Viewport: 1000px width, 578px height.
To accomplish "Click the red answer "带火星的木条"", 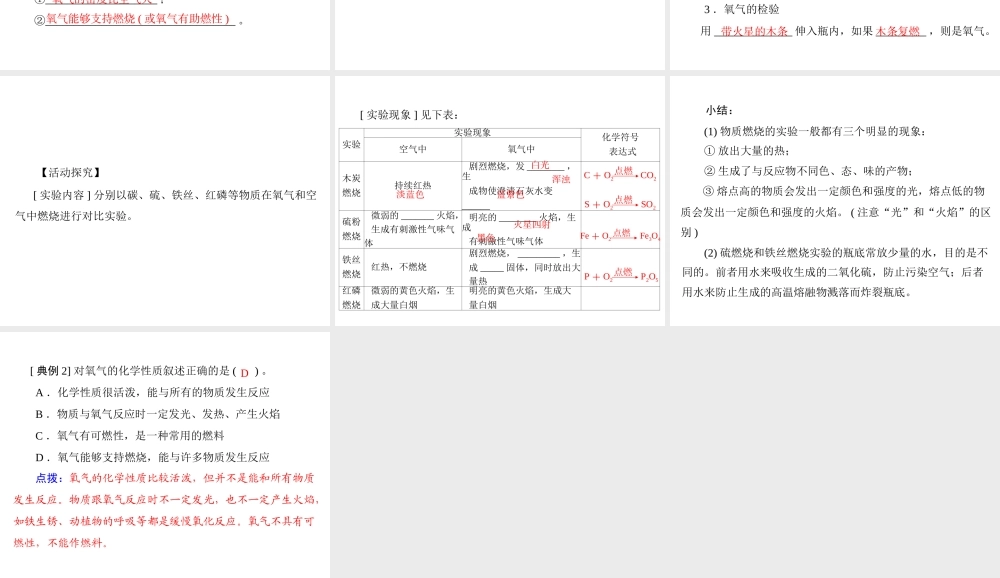I will pos(754,31).
